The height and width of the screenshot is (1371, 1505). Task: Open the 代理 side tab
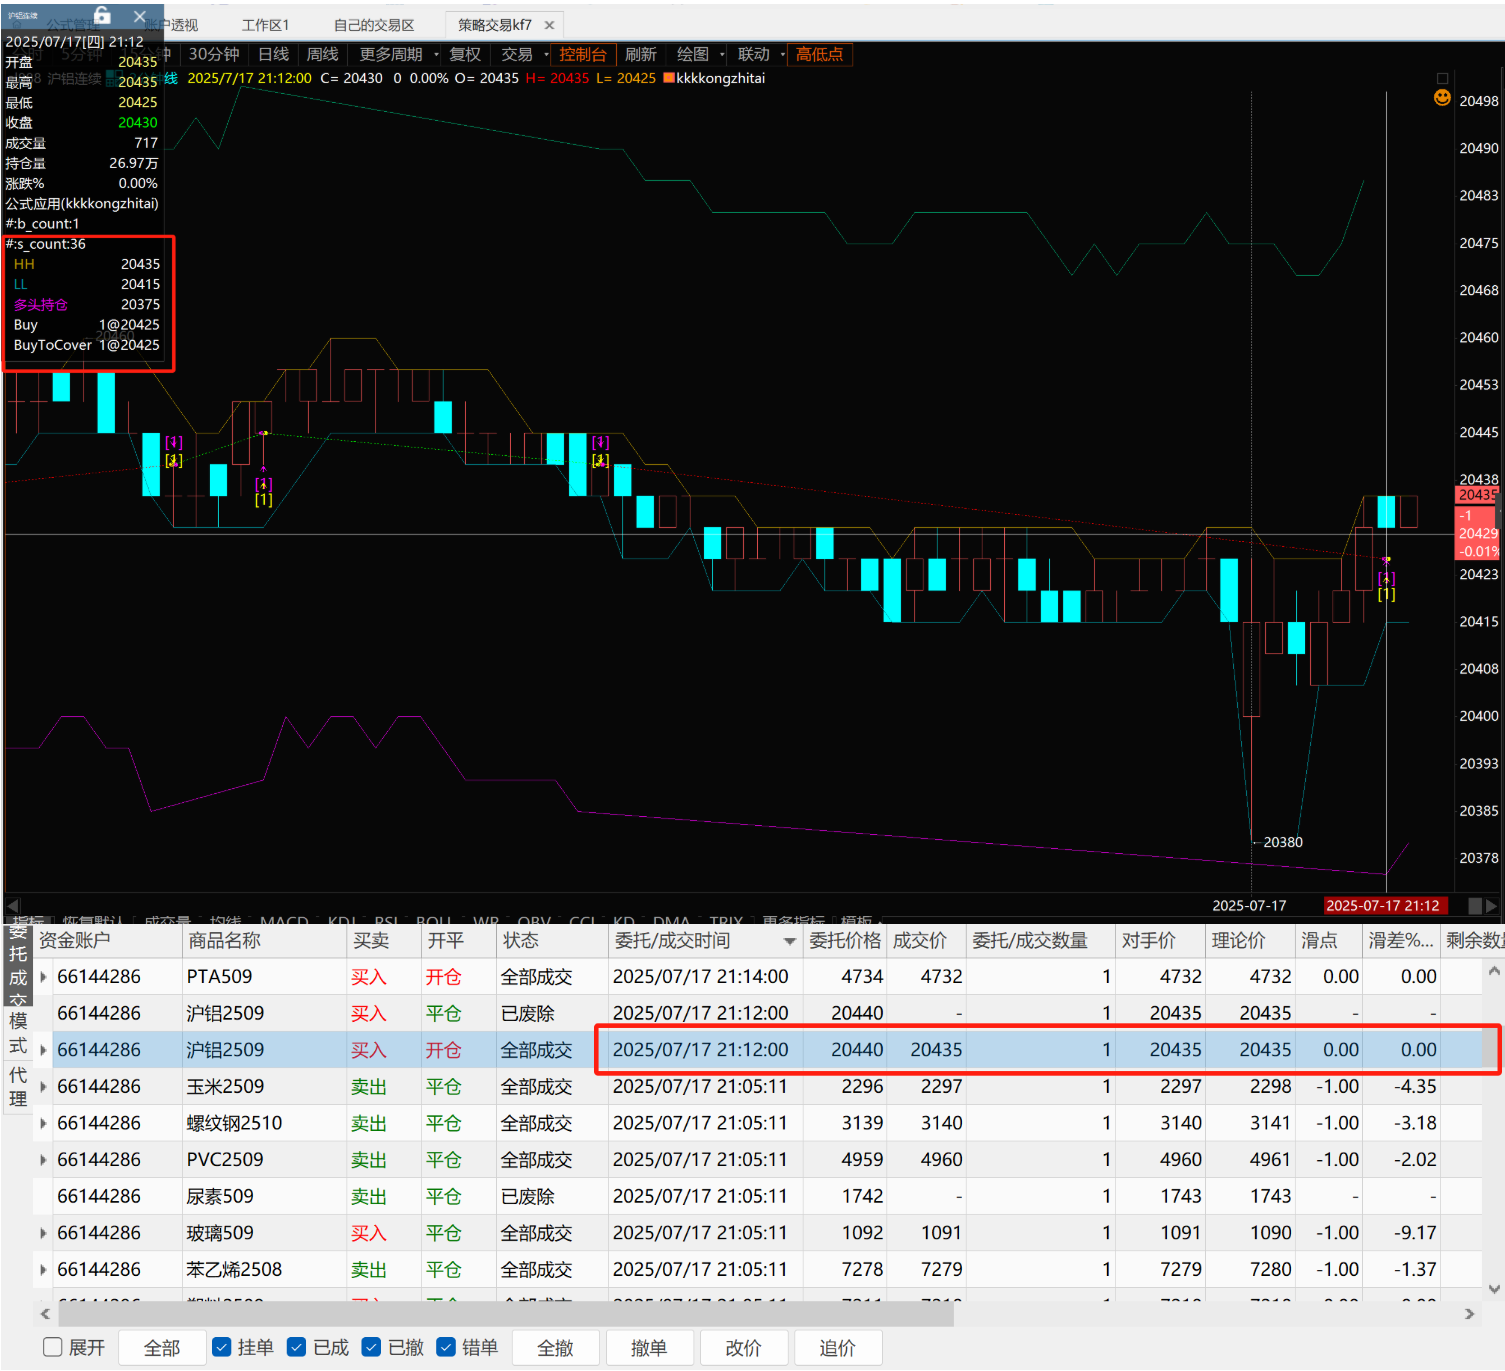click(18, 1087)
